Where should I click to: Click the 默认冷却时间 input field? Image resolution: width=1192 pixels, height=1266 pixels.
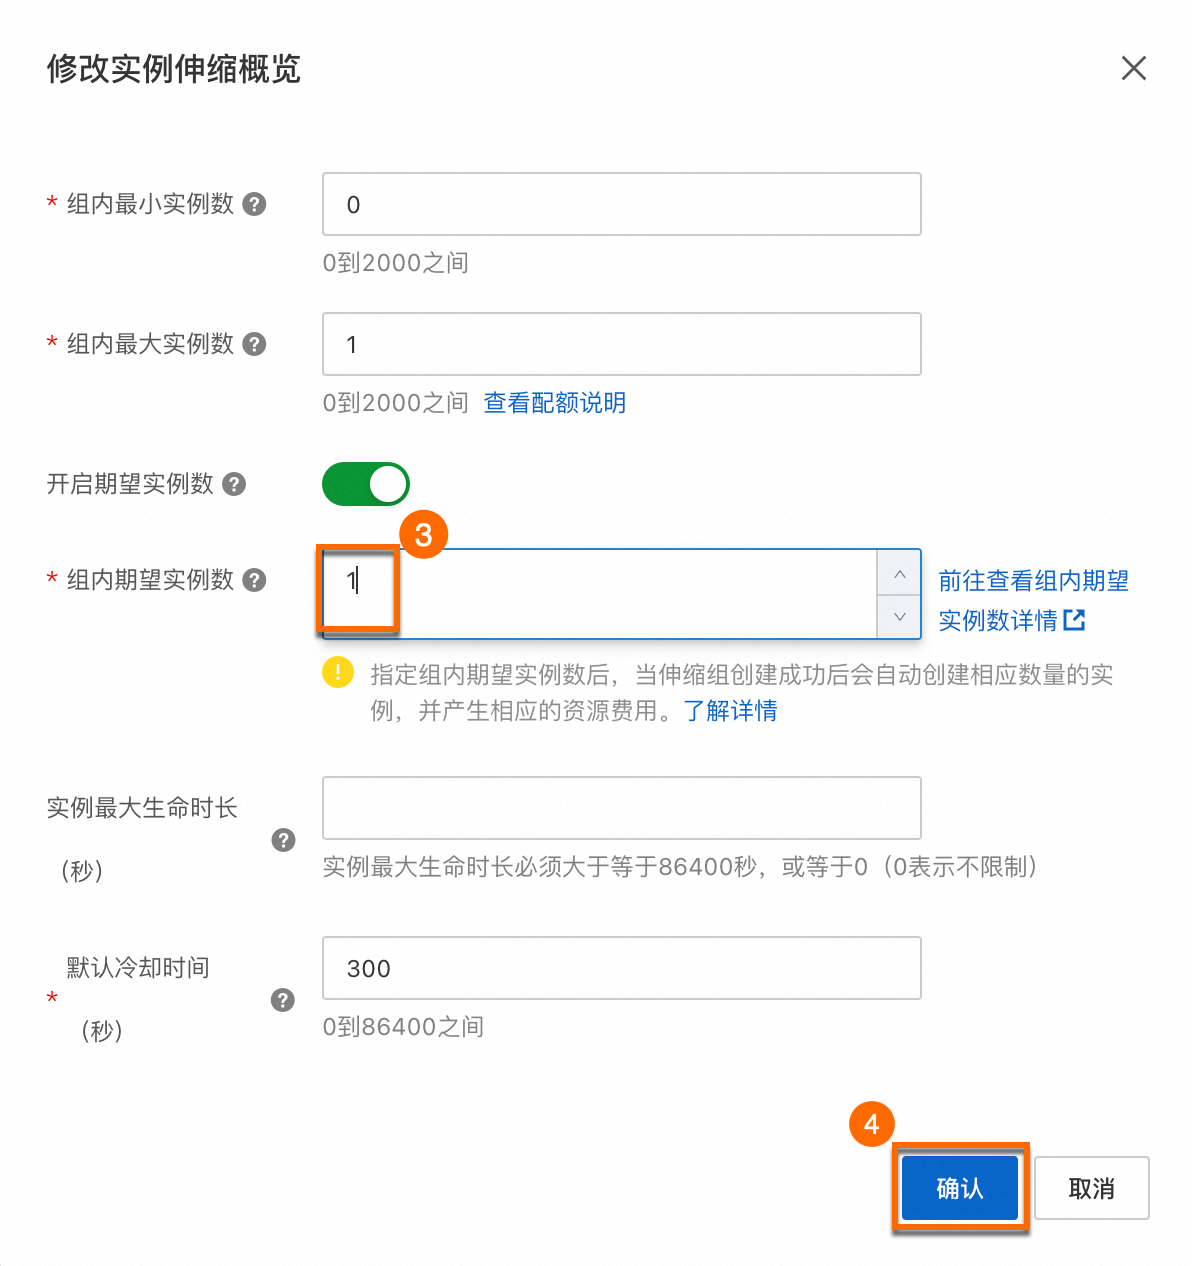(621, 968)
